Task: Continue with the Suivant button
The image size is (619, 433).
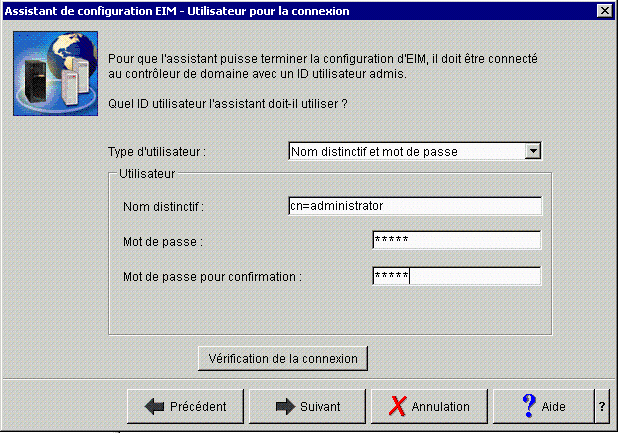Action: click(x=308, y=406)
